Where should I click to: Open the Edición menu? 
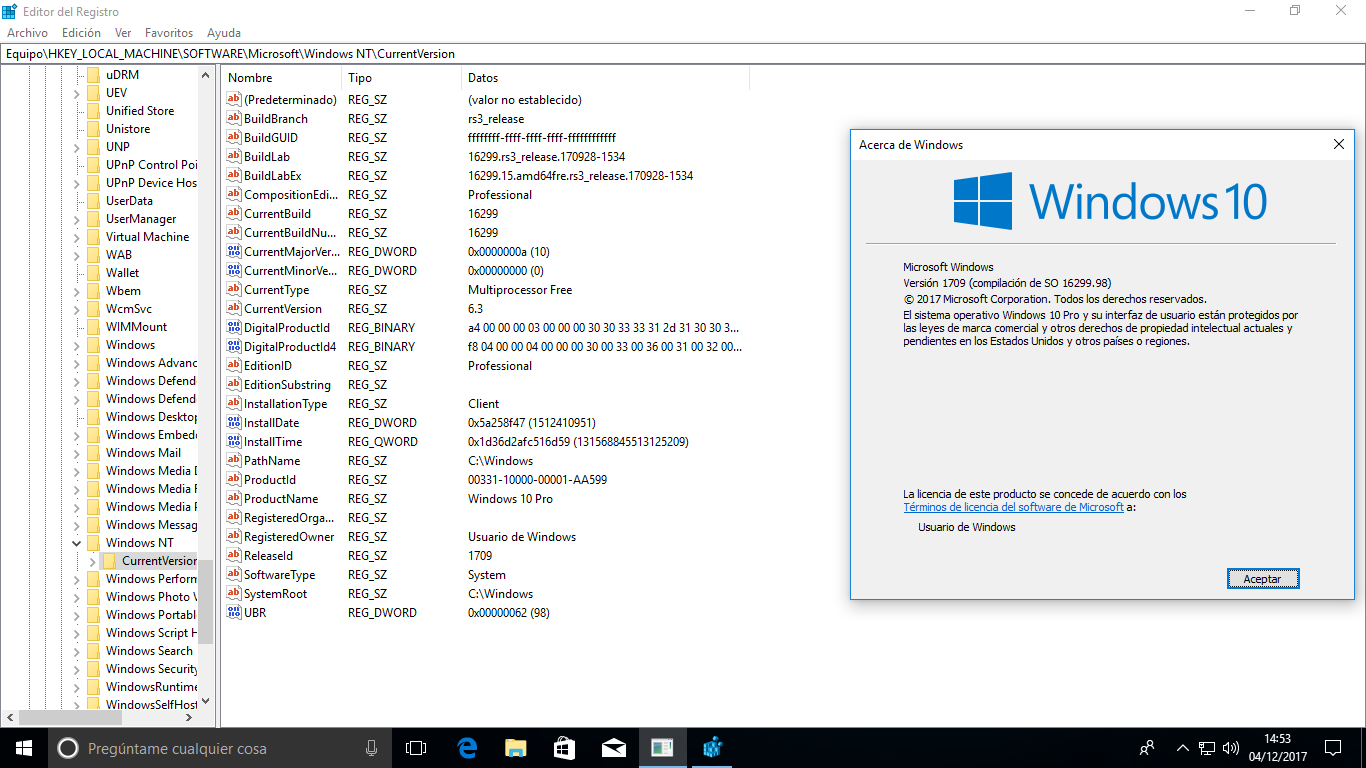pos(81,33)
